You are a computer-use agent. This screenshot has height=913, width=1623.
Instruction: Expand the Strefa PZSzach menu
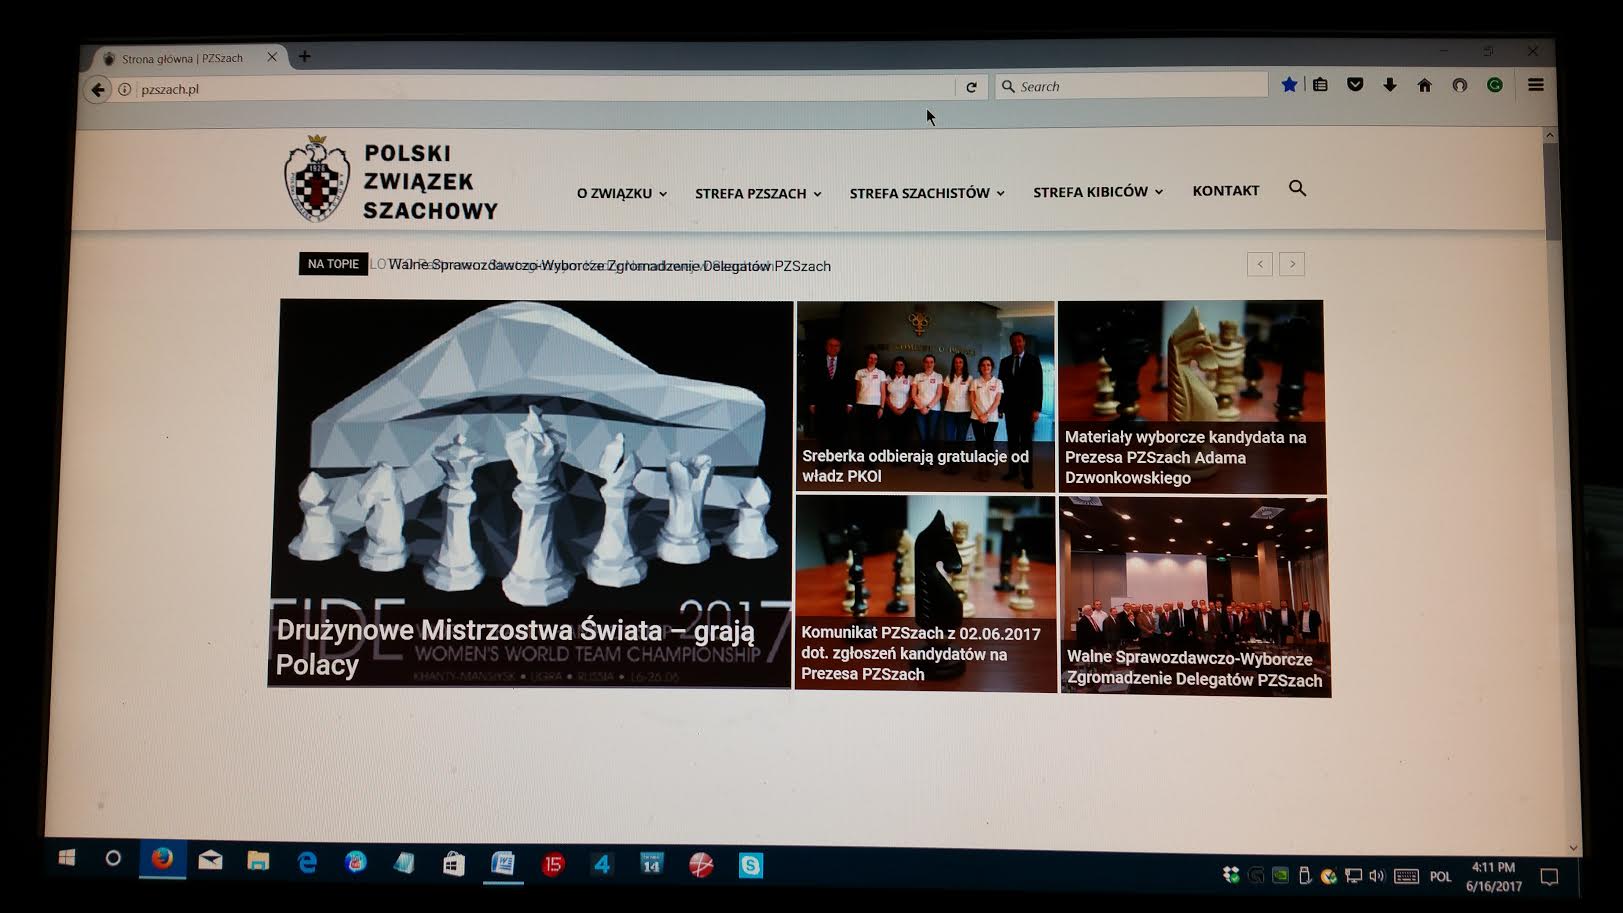pos(758,193)
